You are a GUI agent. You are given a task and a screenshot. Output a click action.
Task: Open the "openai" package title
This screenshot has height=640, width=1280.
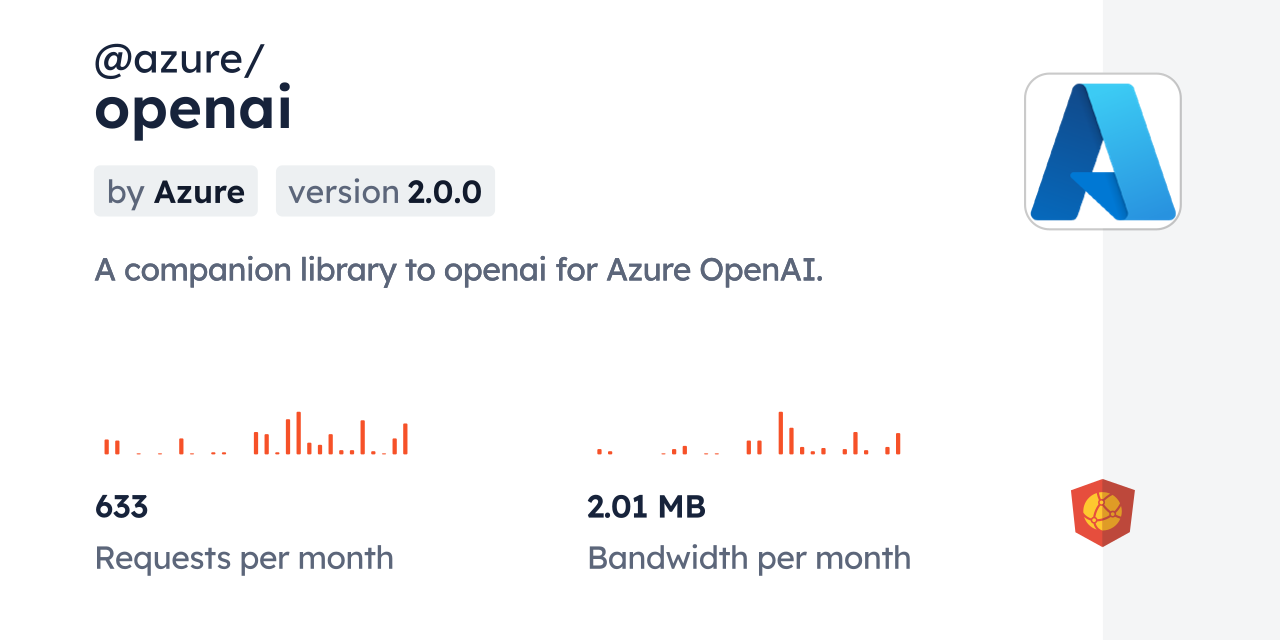pyautogui.click(x=193, y=111)
